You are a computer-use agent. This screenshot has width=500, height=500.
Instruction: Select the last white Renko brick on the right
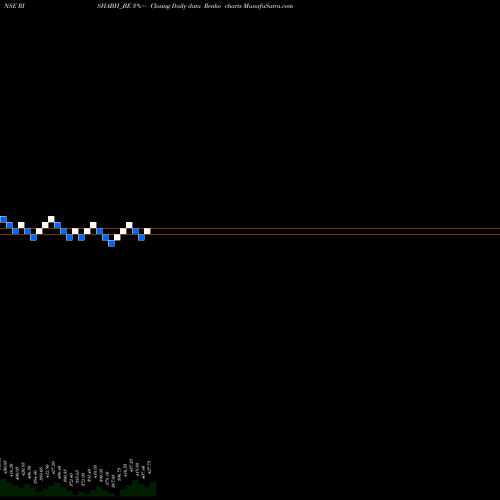click(x=147, y=231)
